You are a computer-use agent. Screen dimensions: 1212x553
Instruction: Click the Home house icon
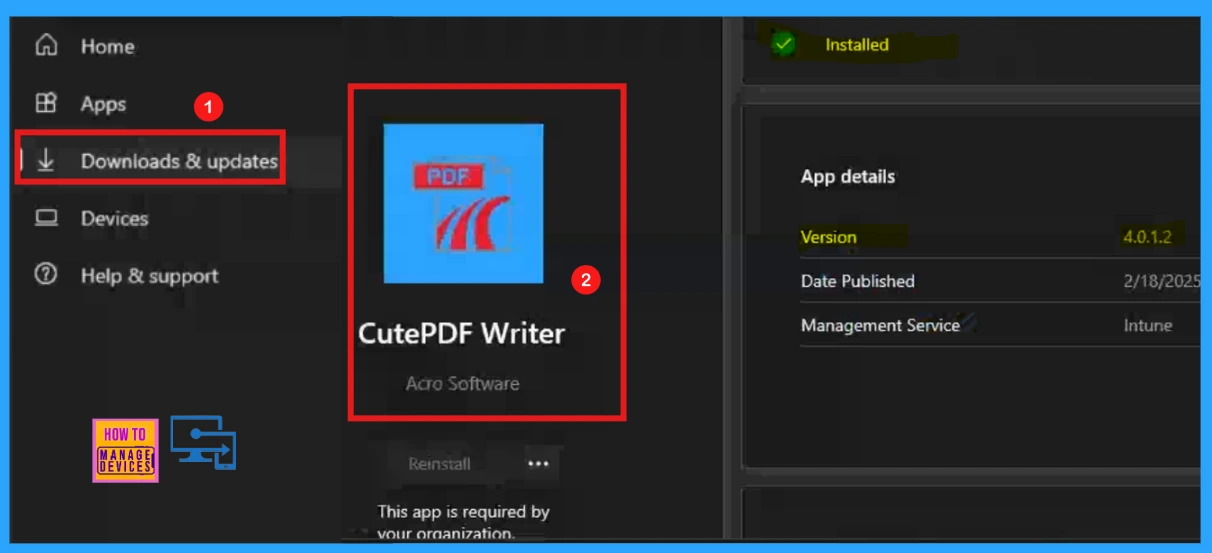46,46
